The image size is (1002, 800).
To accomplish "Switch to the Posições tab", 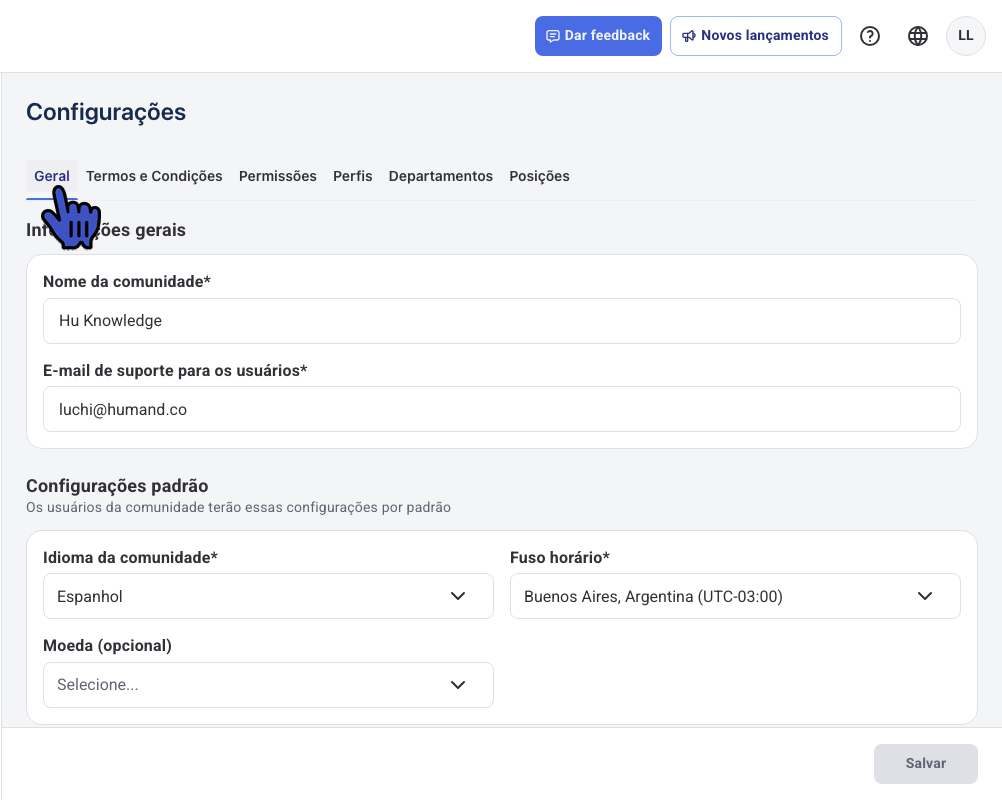I will pos(539,176).
